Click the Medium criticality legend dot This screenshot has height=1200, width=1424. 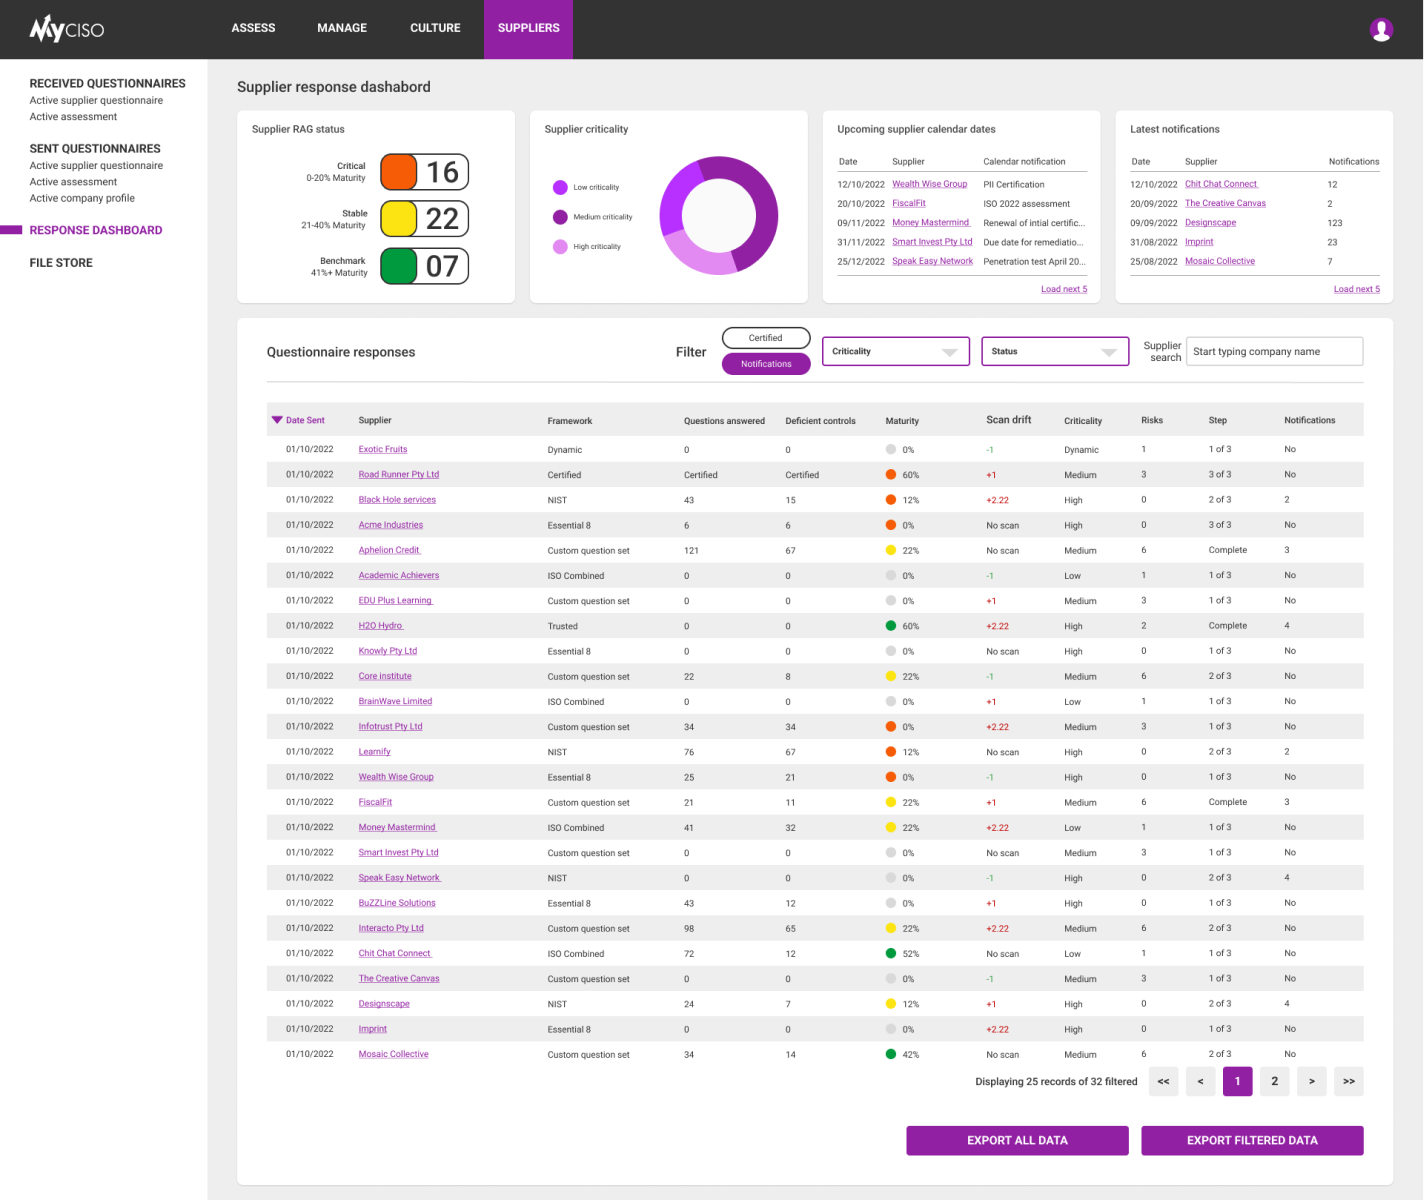[x=560, y=217]
